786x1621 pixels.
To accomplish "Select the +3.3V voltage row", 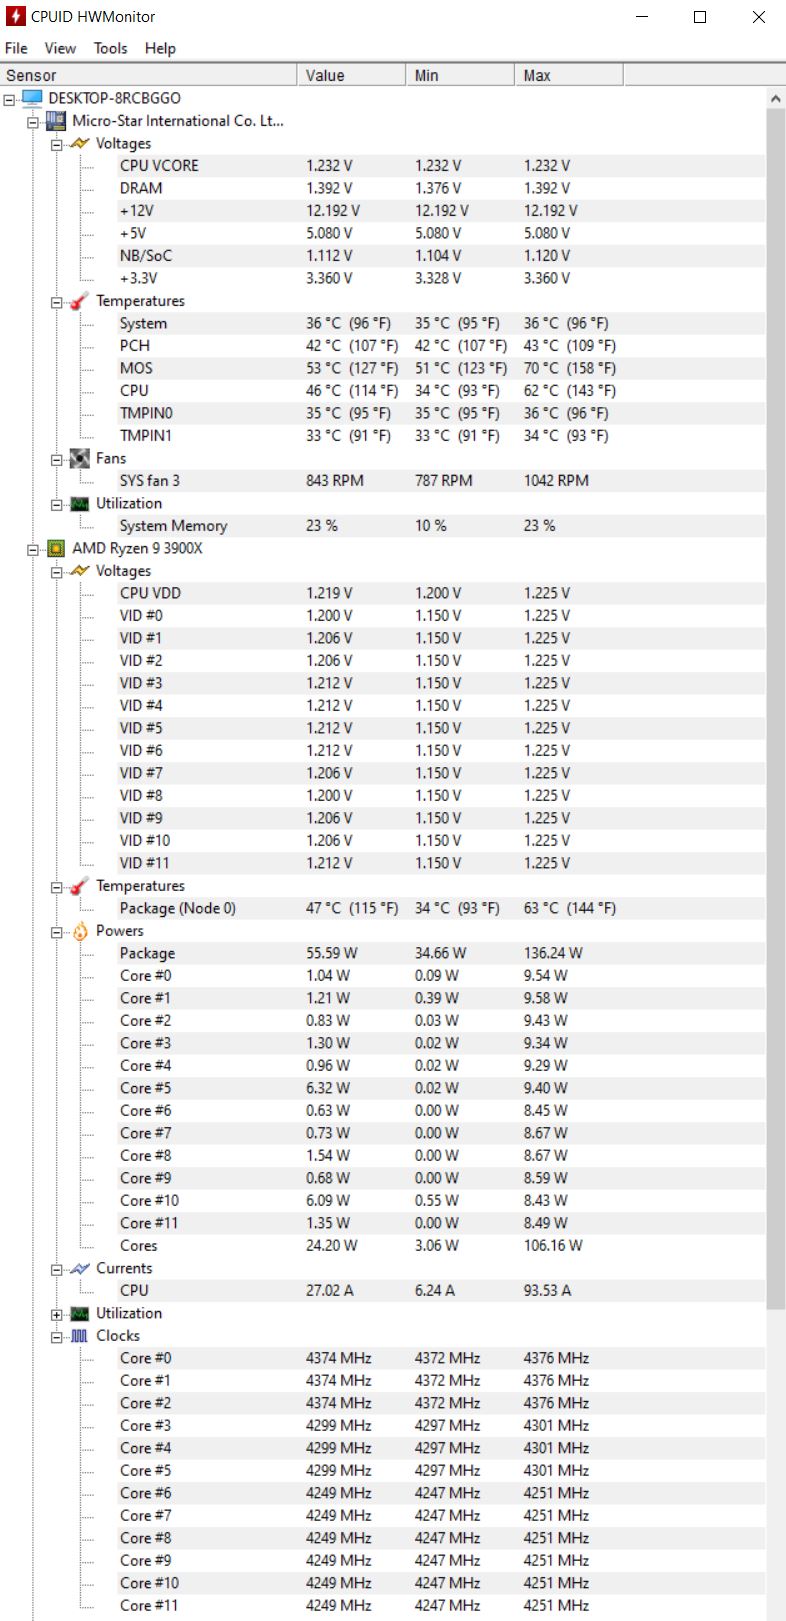I will coord(441,278).
